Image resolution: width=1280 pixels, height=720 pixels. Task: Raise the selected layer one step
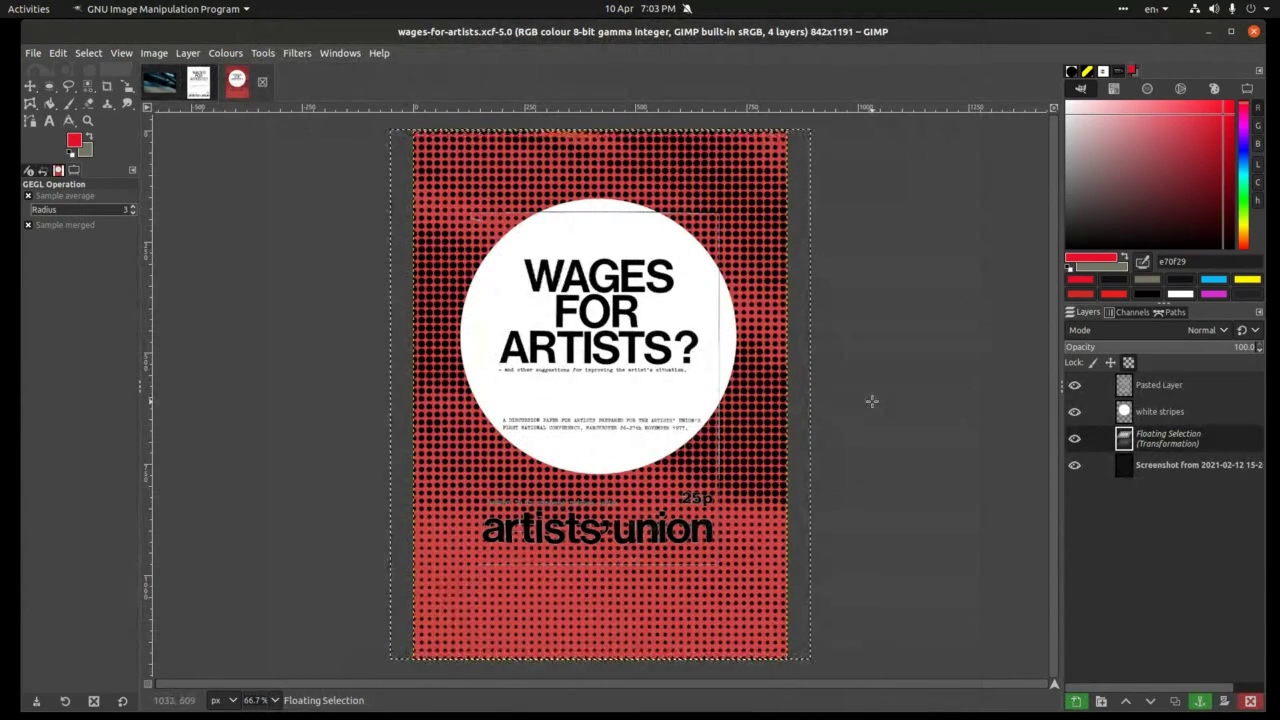[1125, 702]
